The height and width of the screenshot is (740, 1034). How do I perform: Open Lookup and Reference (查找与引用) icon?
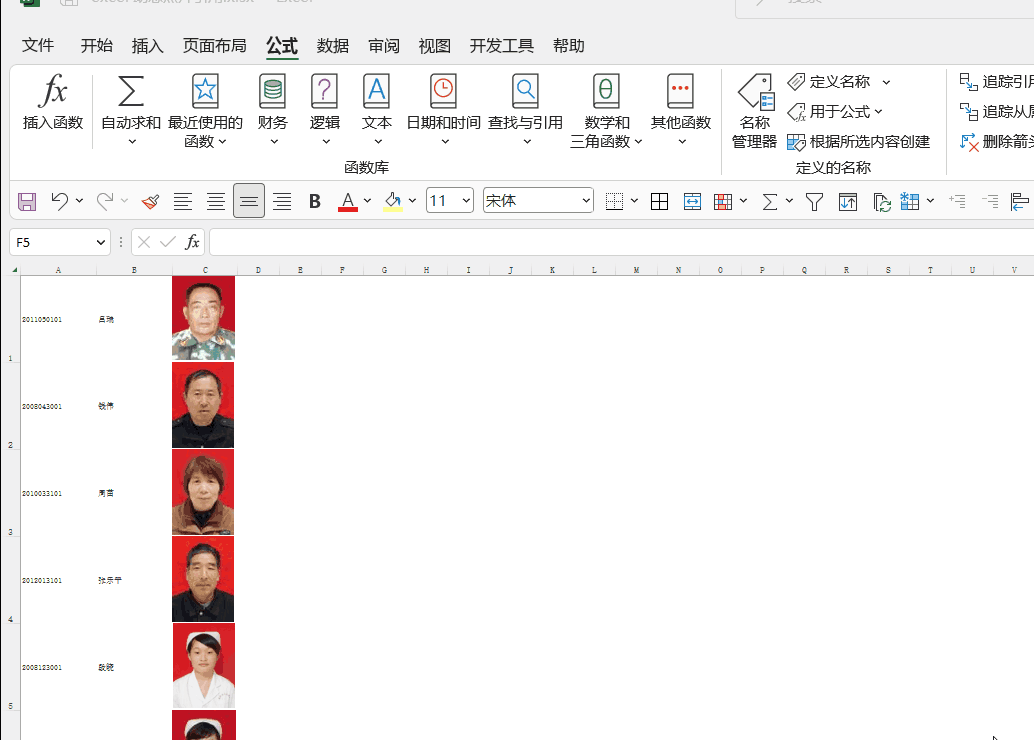(x=526, y=90)
